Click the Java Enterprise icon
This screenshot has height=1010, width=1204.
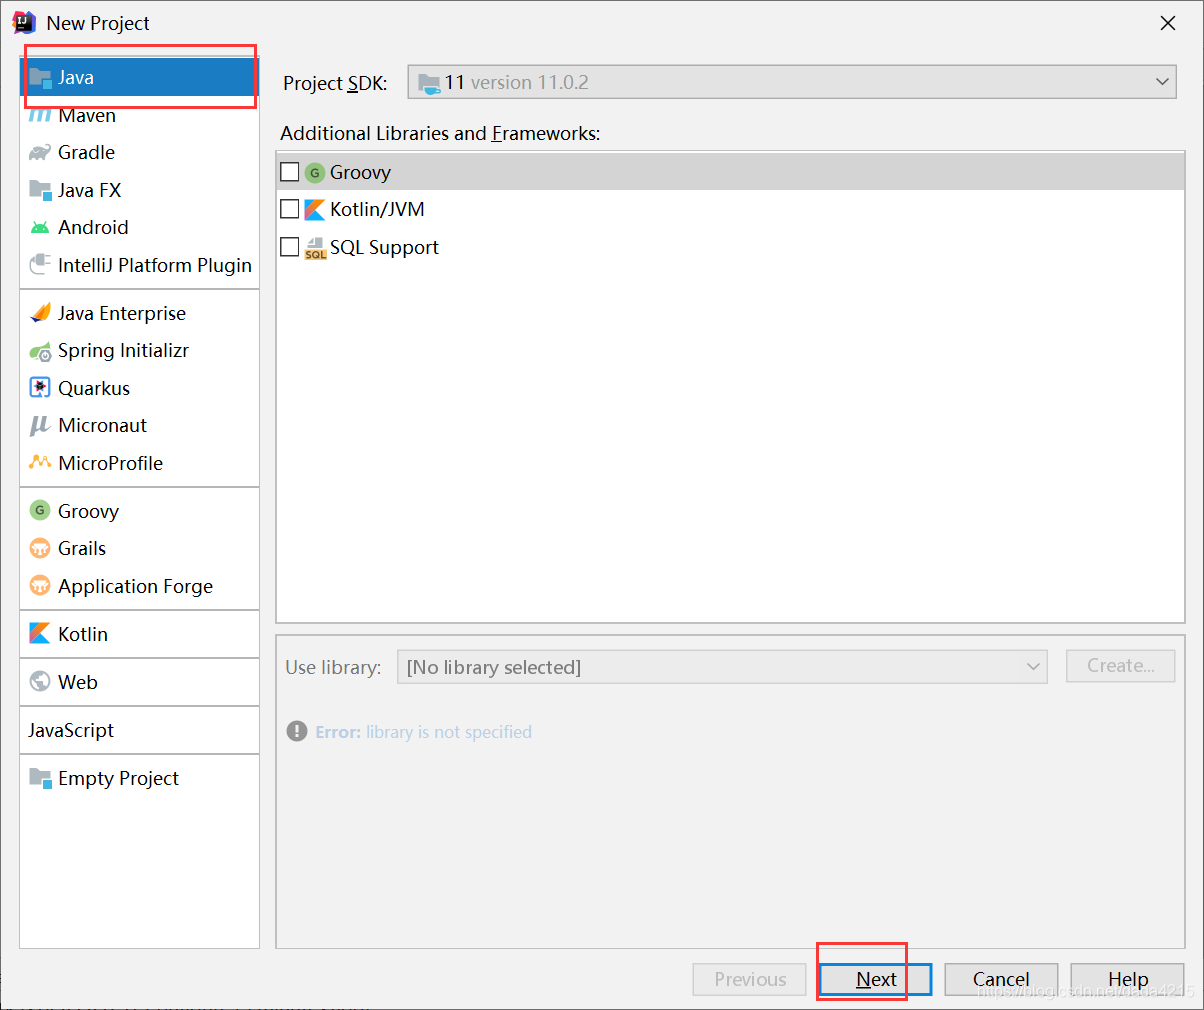pyautogui.click(x=40, y=313)
